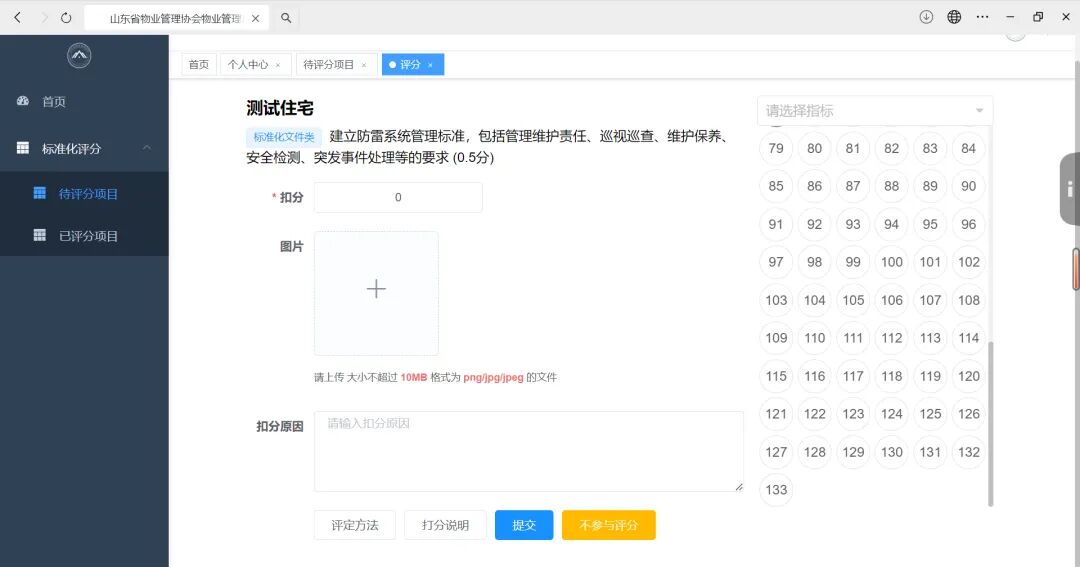
Task: Click the 首页 dashboard icon in sidebar
Action: coord(23,101)
